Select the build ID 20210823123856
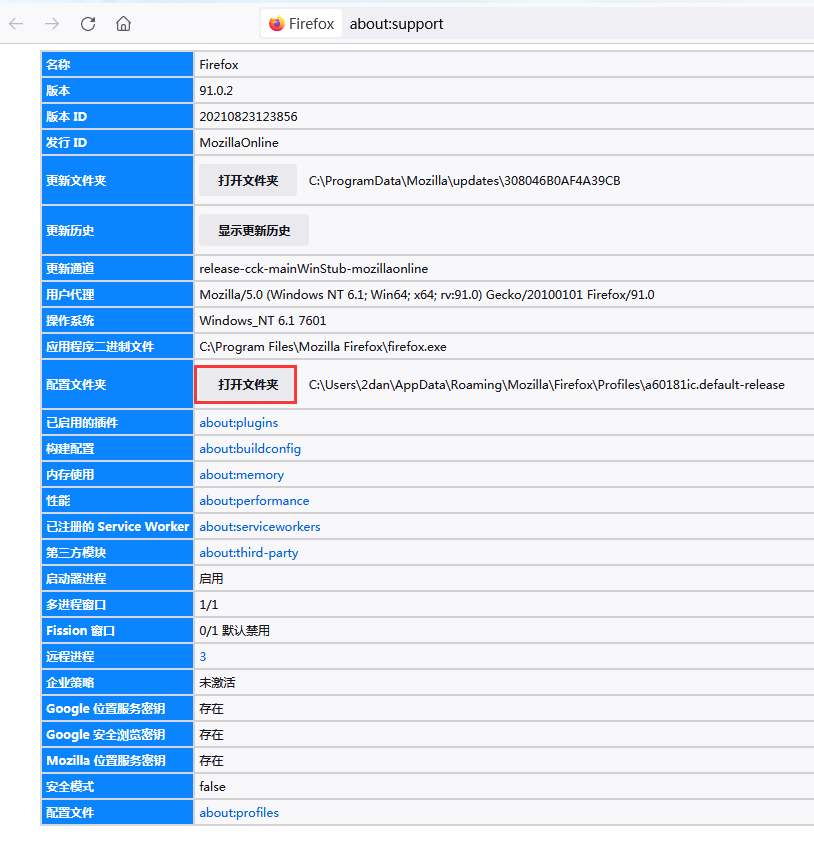This screenshot has height=865, width=814. point(248,116)
